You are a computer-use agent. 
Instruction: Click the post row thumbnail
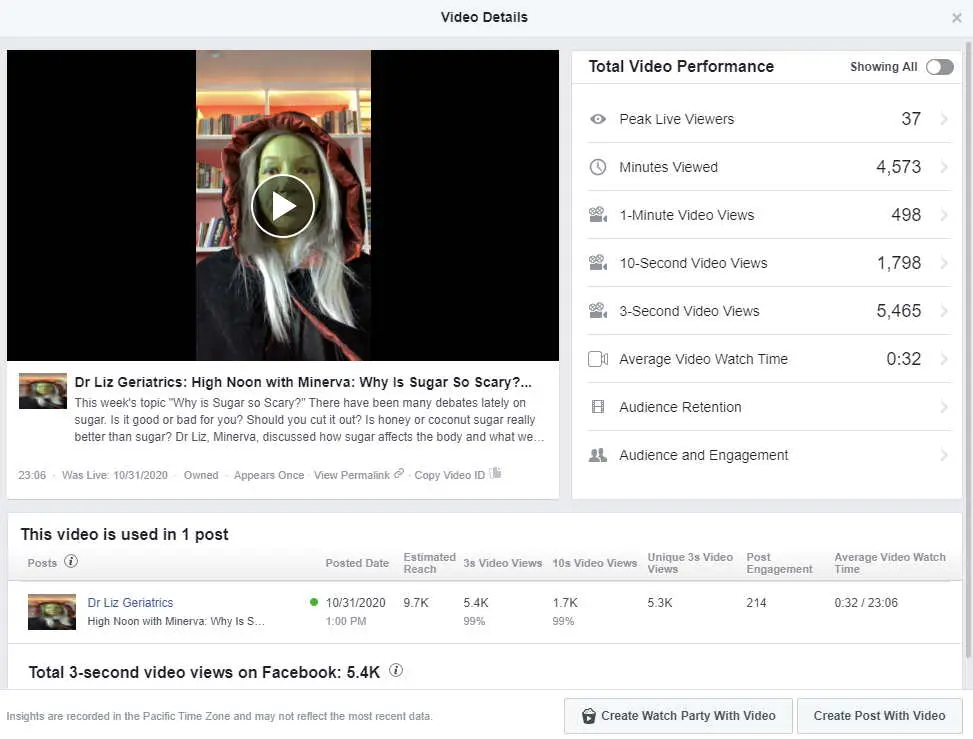(x=52, y=612)
